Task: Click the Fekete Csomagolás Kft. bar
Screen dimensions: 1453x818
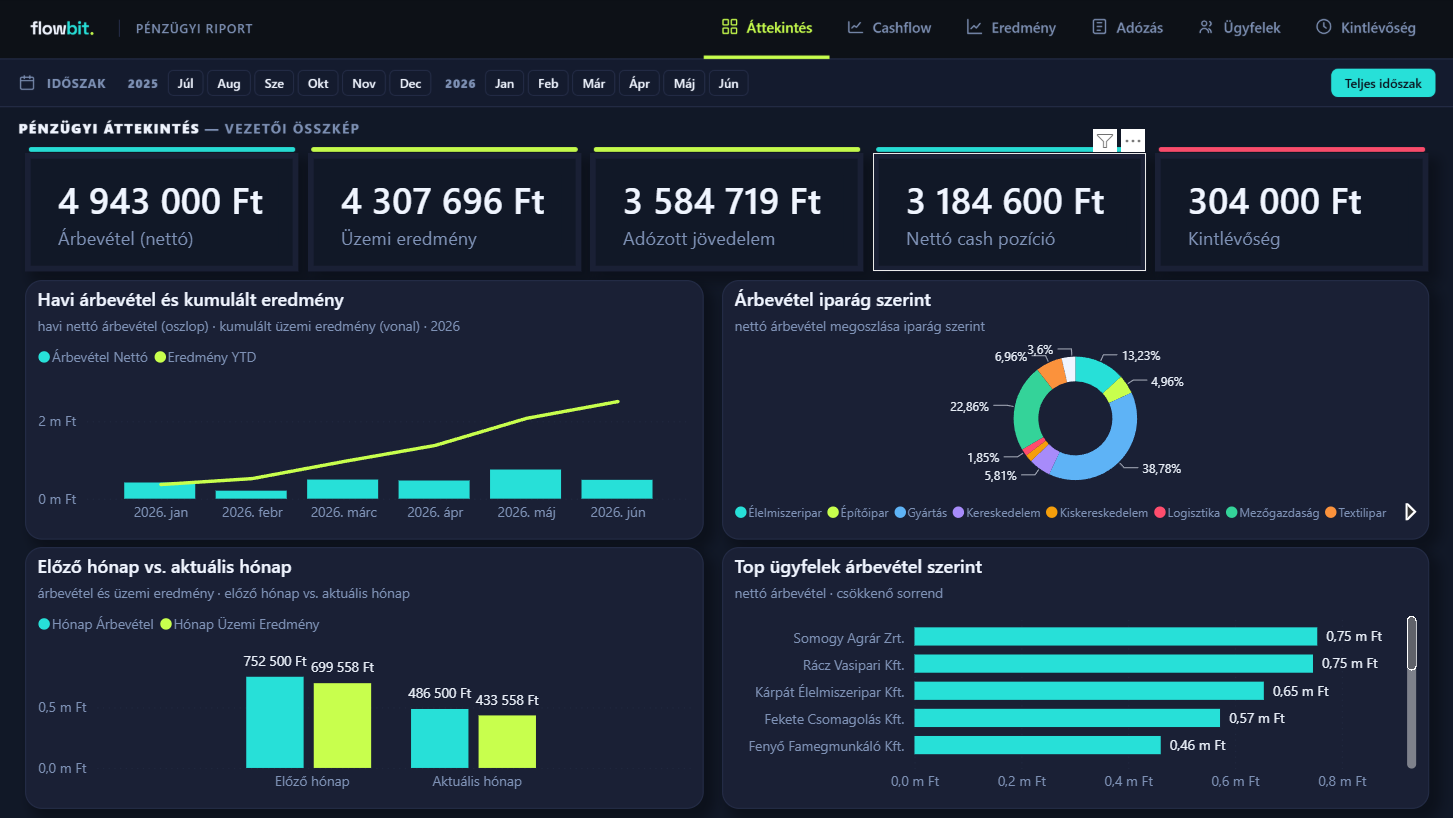Action: (1067, 718)
